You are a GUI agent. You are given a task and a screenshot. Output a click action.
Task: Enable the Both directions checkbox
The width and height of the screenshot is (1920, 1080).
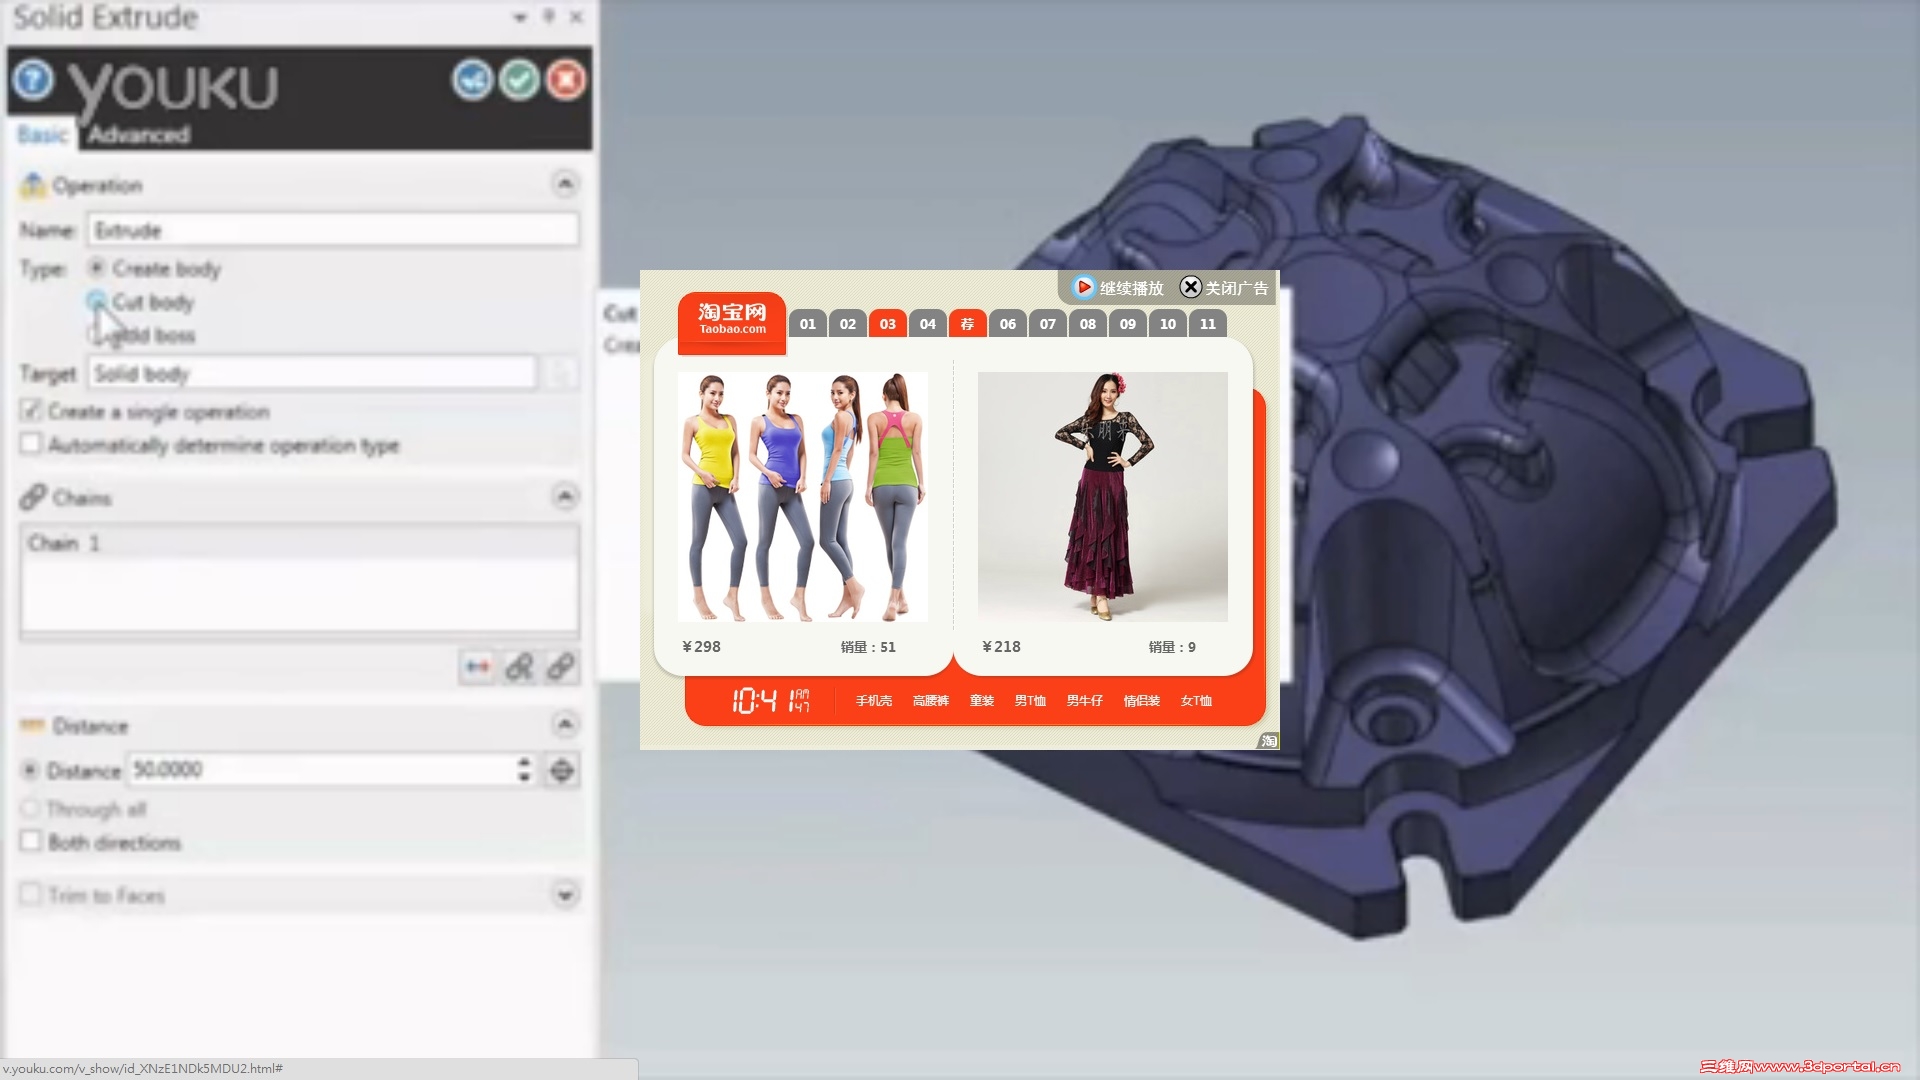click(31, 842)
